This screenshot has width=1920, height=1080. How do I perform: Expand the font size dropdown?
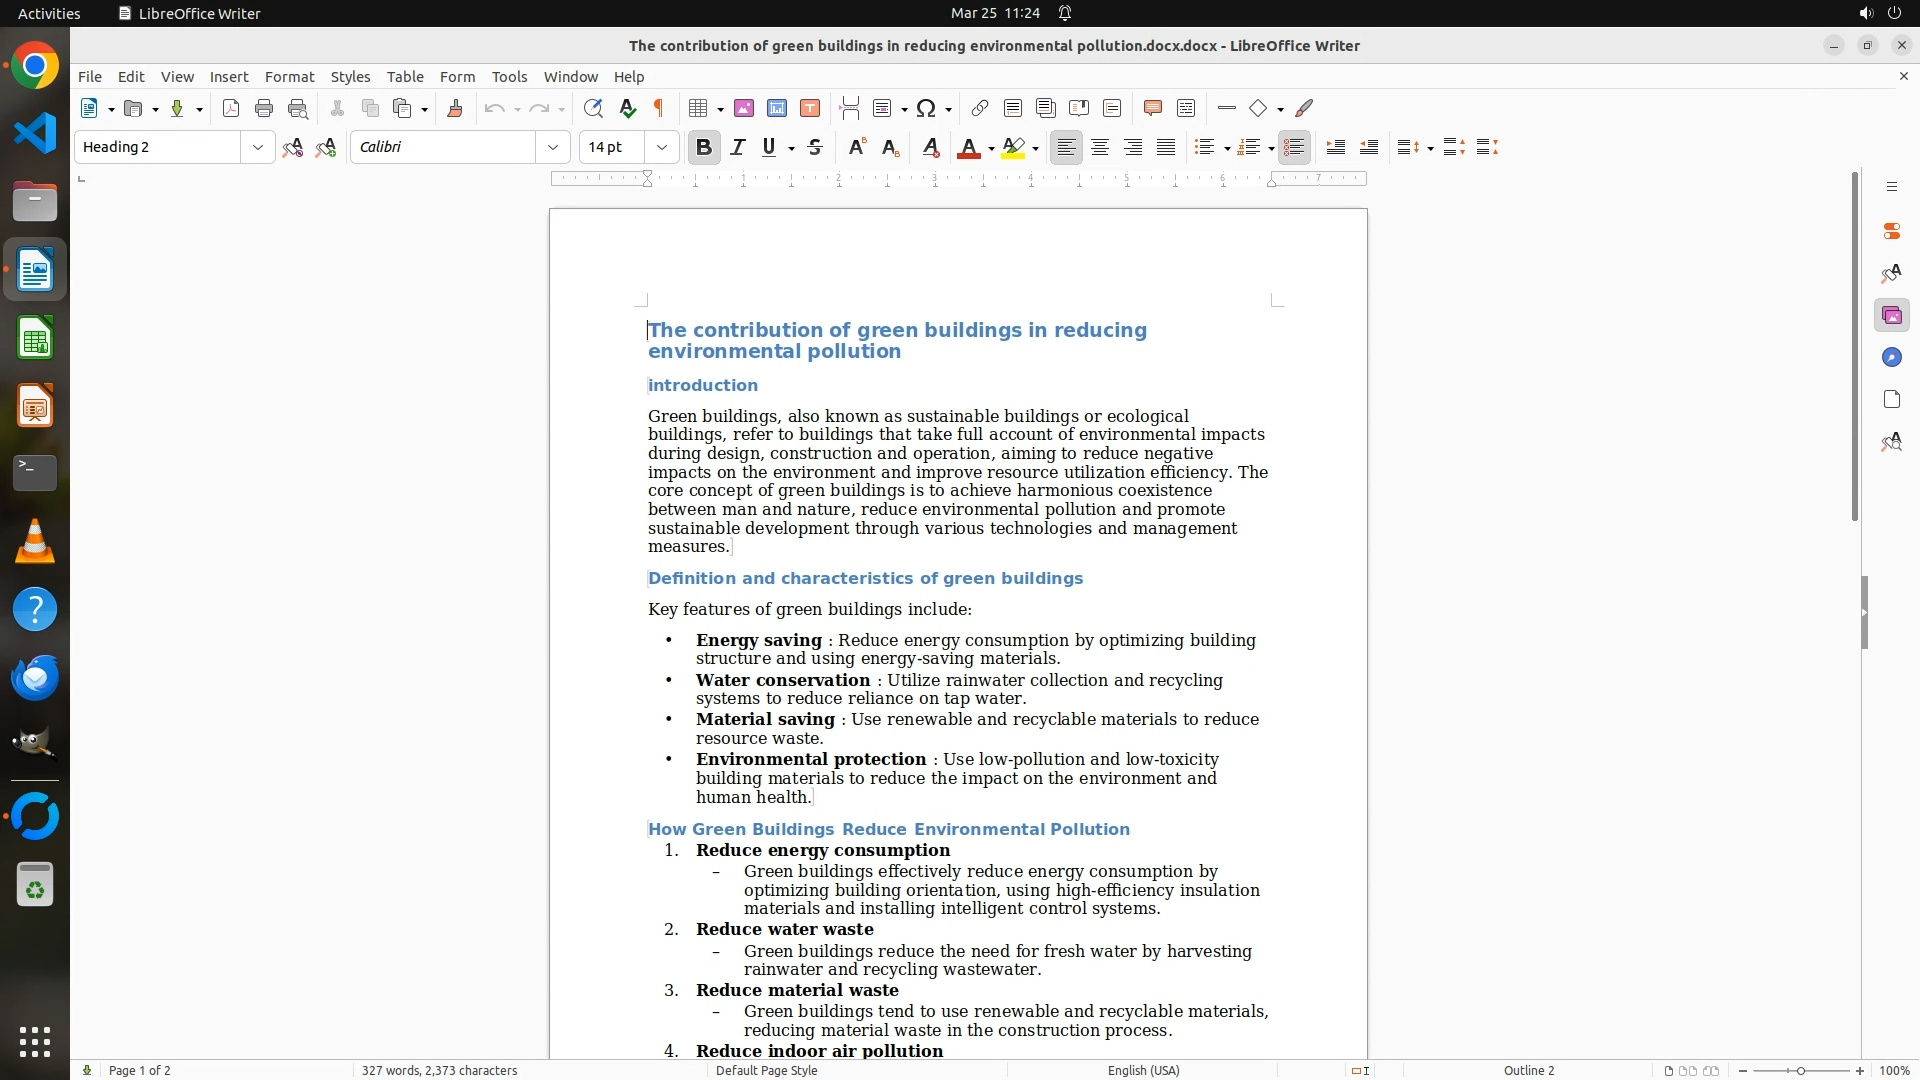tap(661, 148)
